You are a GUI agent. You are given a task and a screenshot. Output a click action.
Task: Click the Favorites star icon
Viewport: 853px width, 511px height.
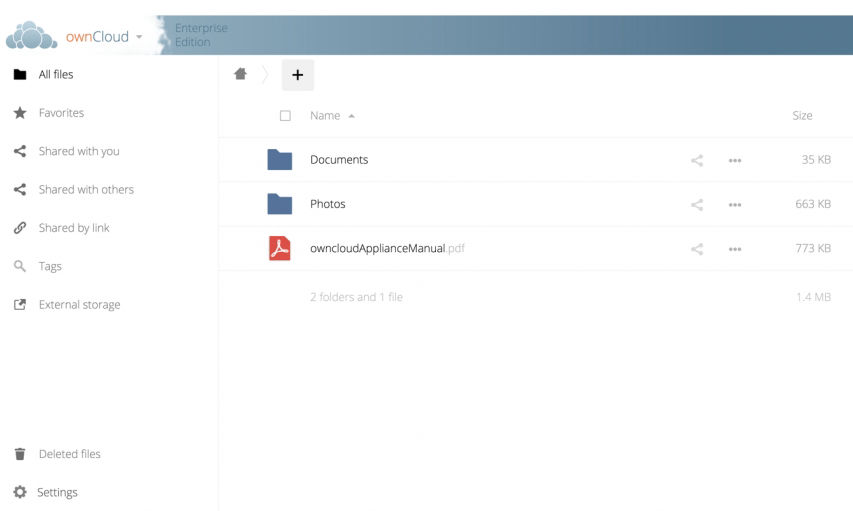click(20, 113)
